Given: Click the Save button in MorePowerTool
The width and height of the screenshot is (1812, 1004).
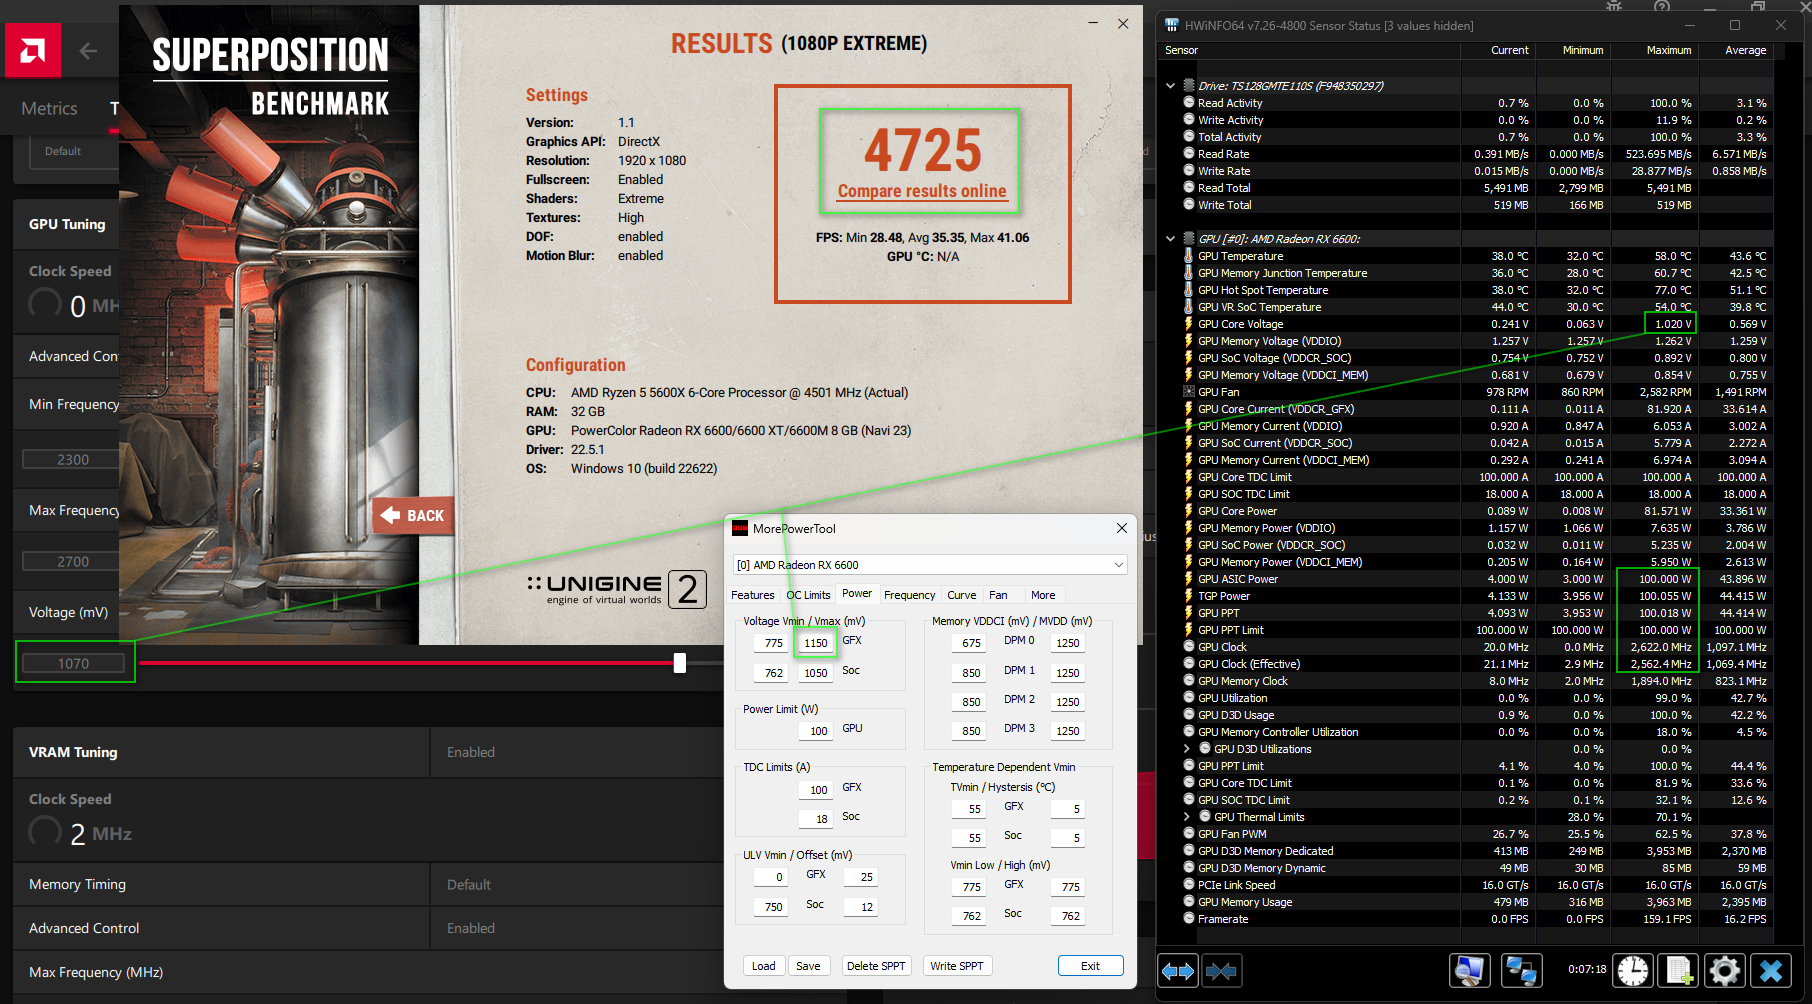Looking at the screenshot, I should tap(808, 966).
